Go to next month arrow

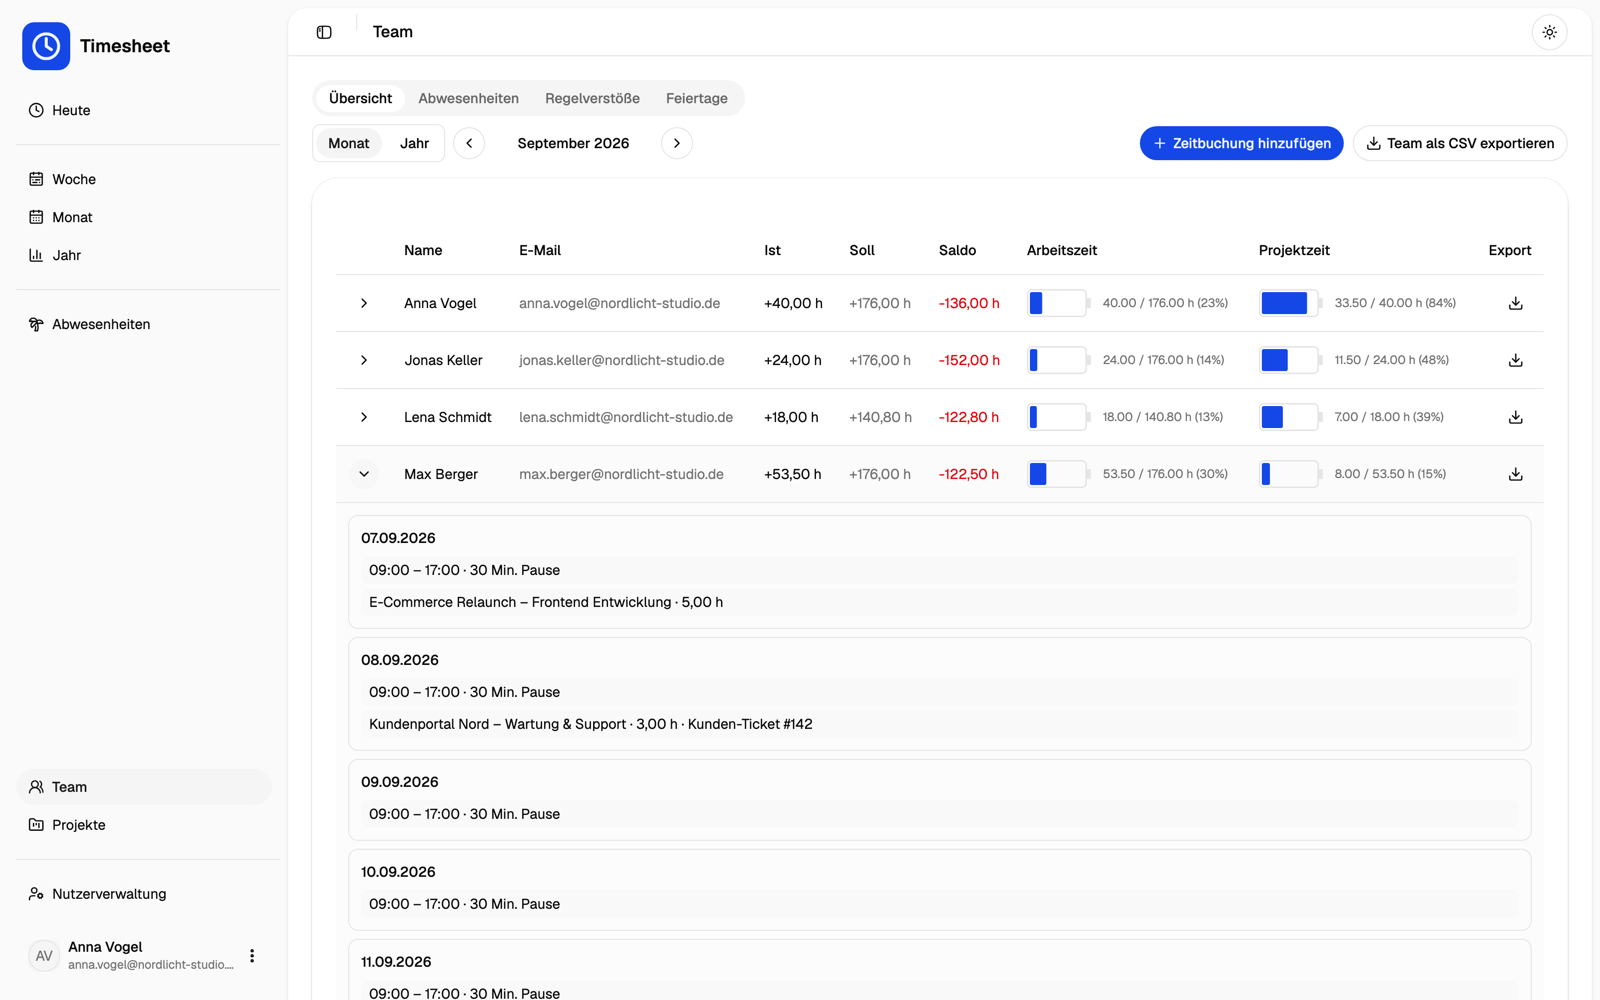pyautogui.click(x=677, y=143)
